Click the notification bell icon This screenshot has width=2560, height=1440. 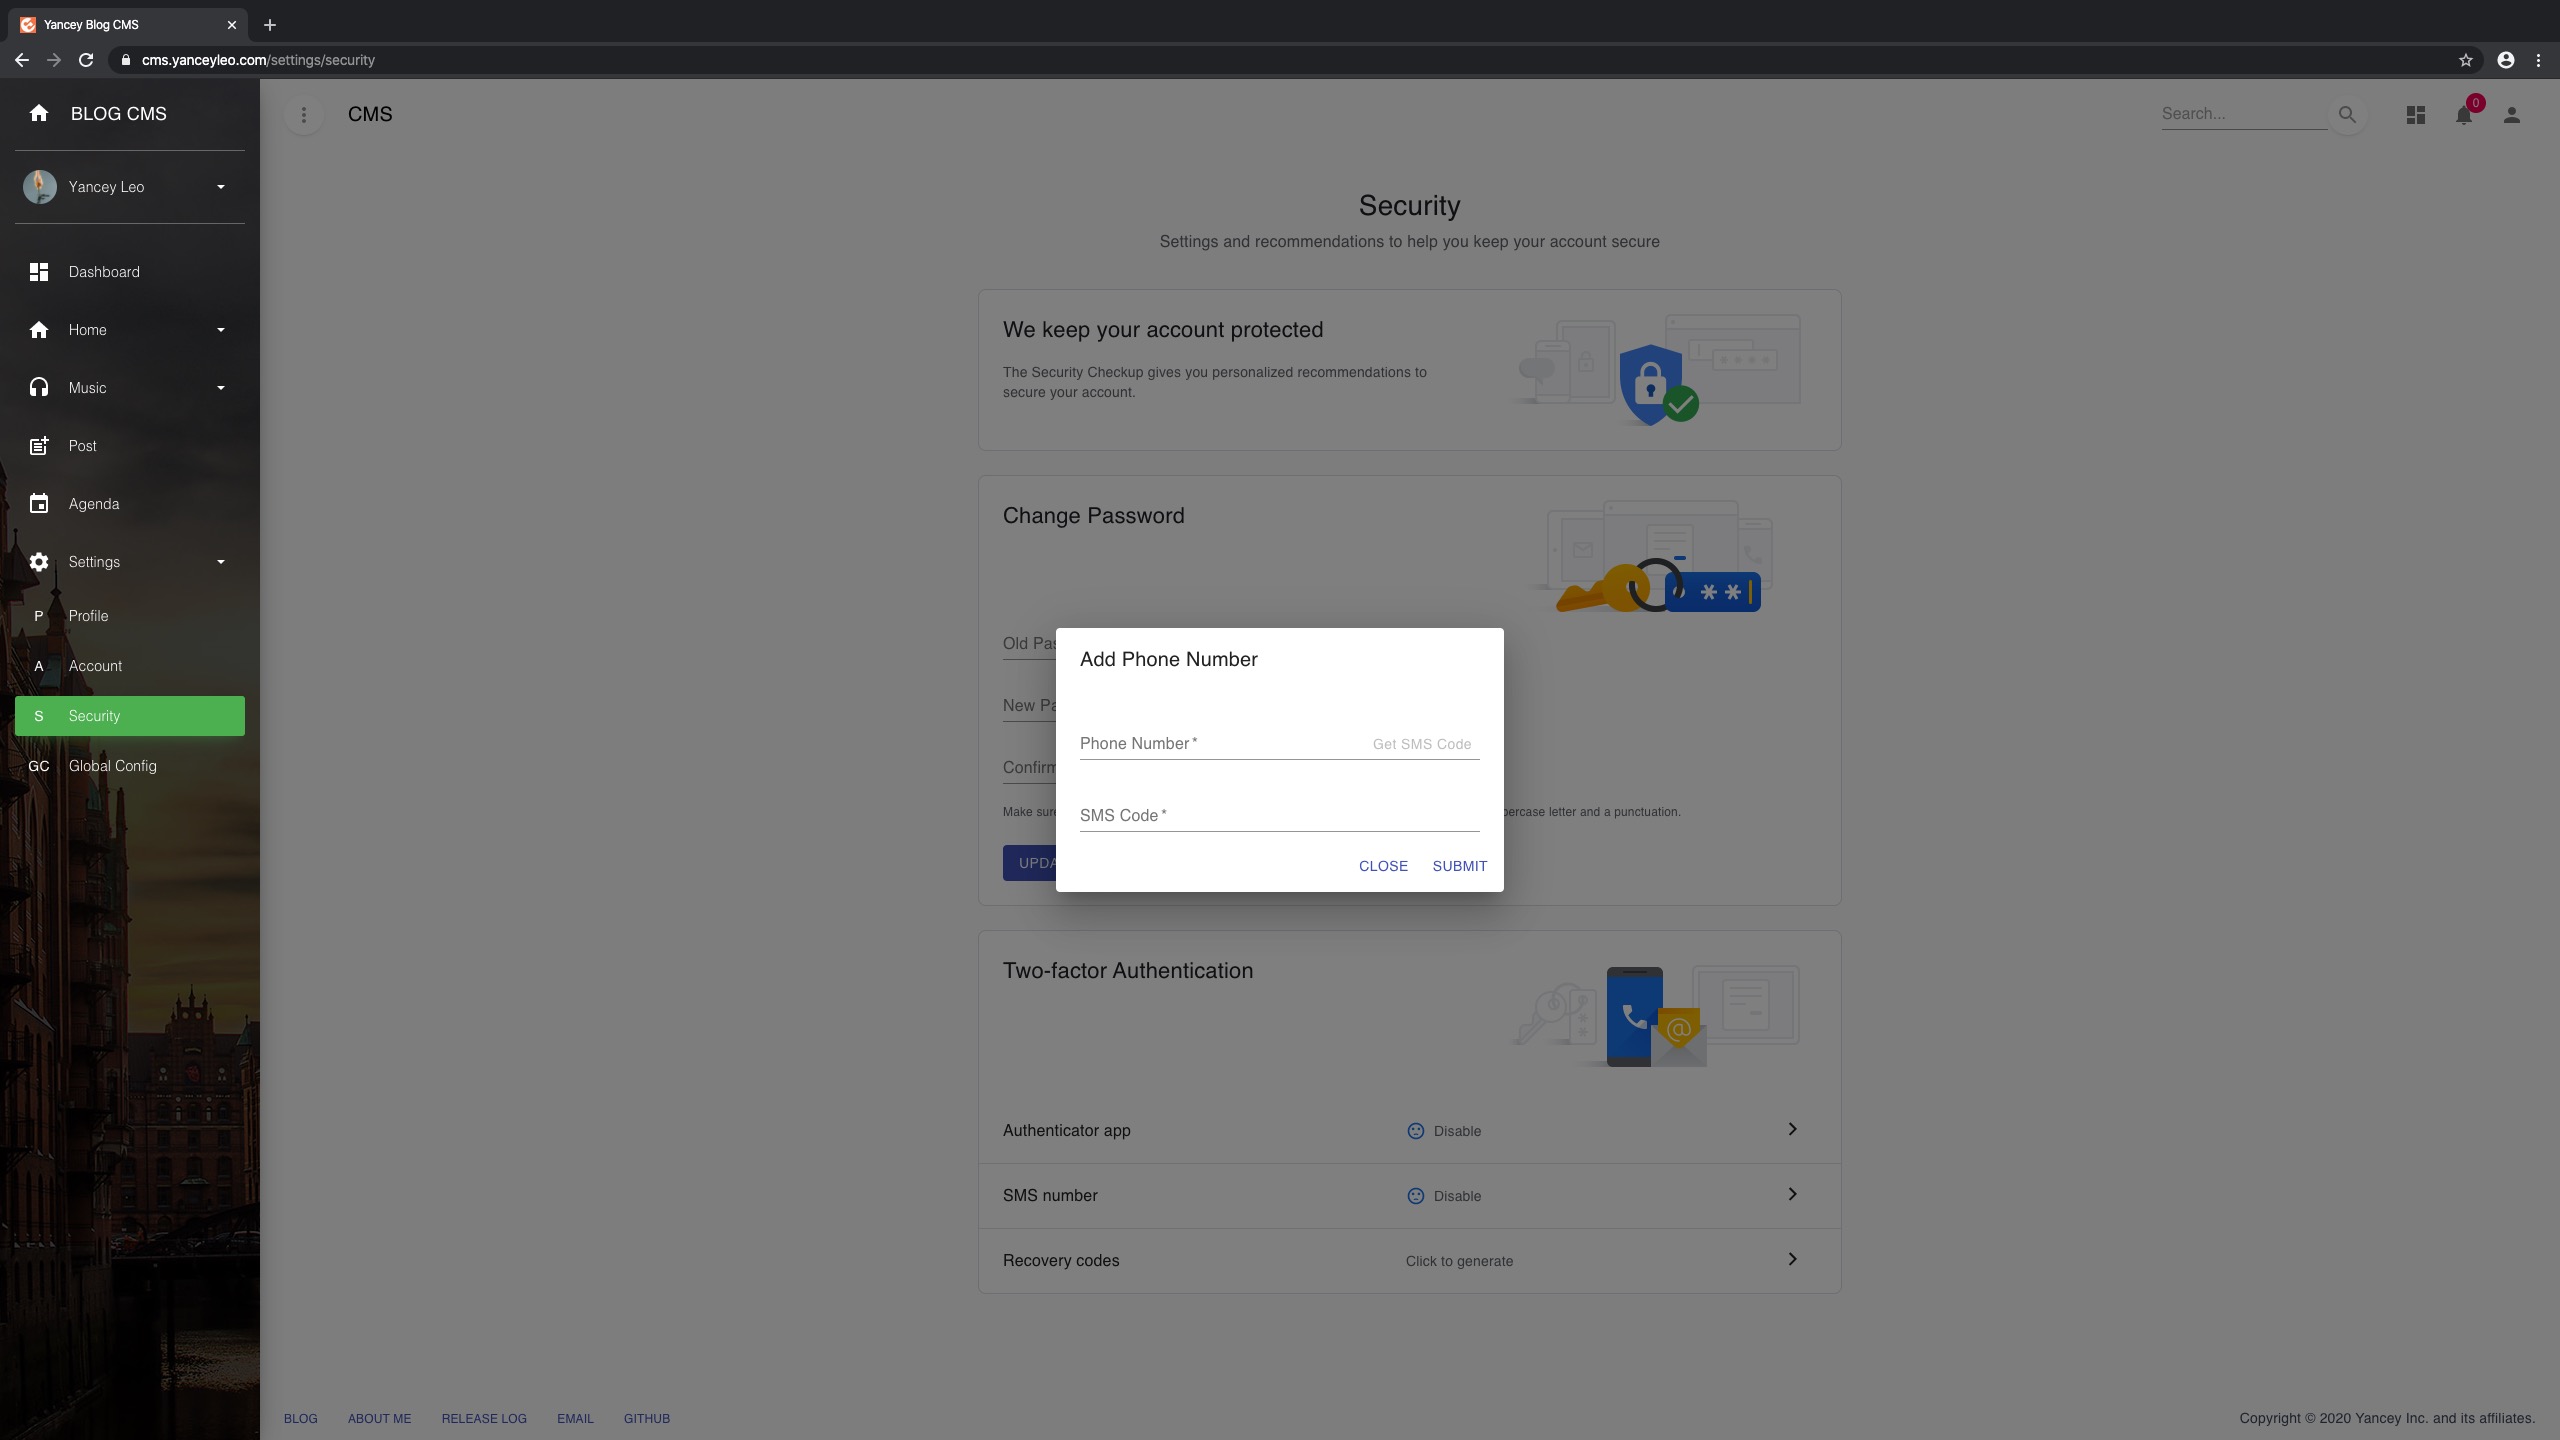(2463, 116)
